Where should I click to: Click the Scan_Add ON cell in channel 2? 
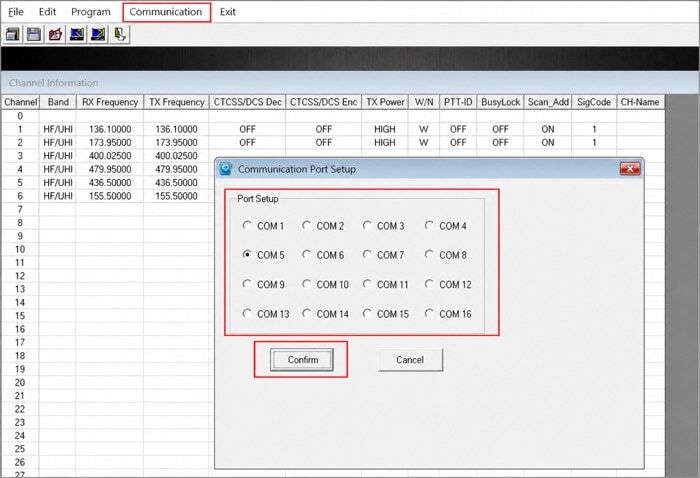(548, 142)
